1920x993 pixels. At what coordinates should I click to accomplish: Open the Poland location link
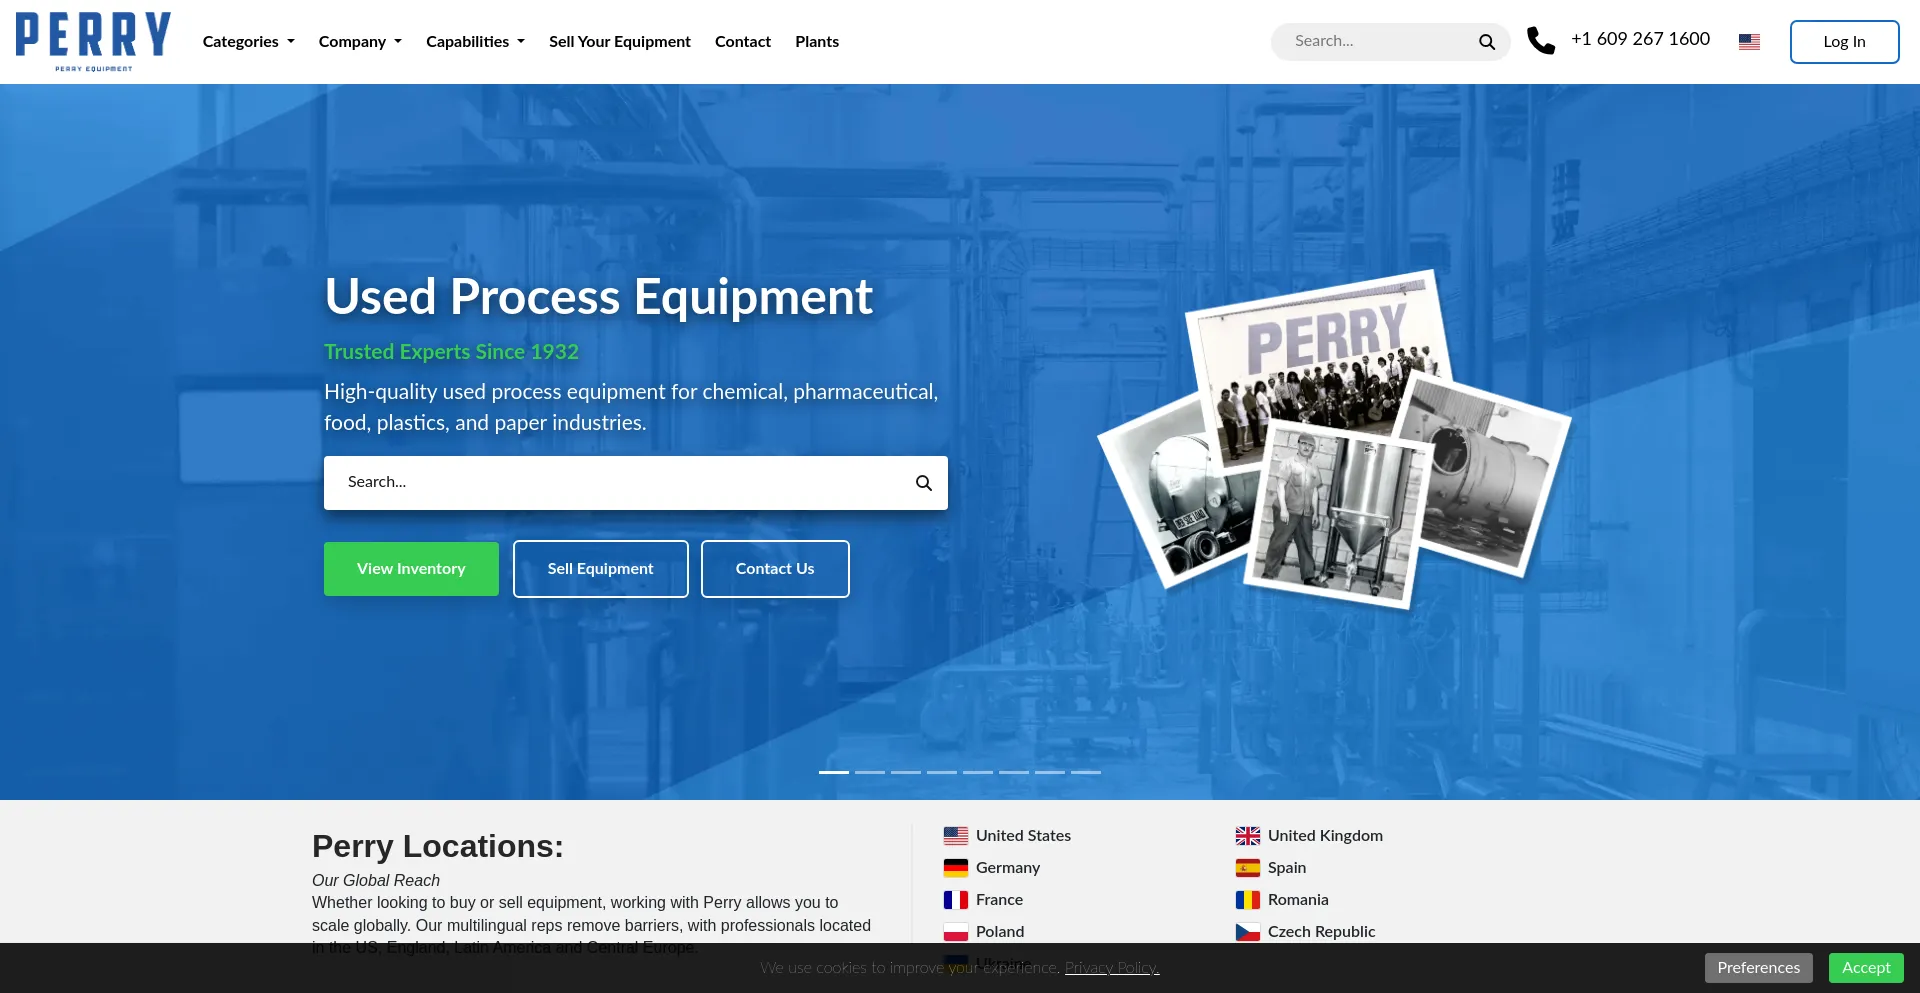coord(1000,932)
